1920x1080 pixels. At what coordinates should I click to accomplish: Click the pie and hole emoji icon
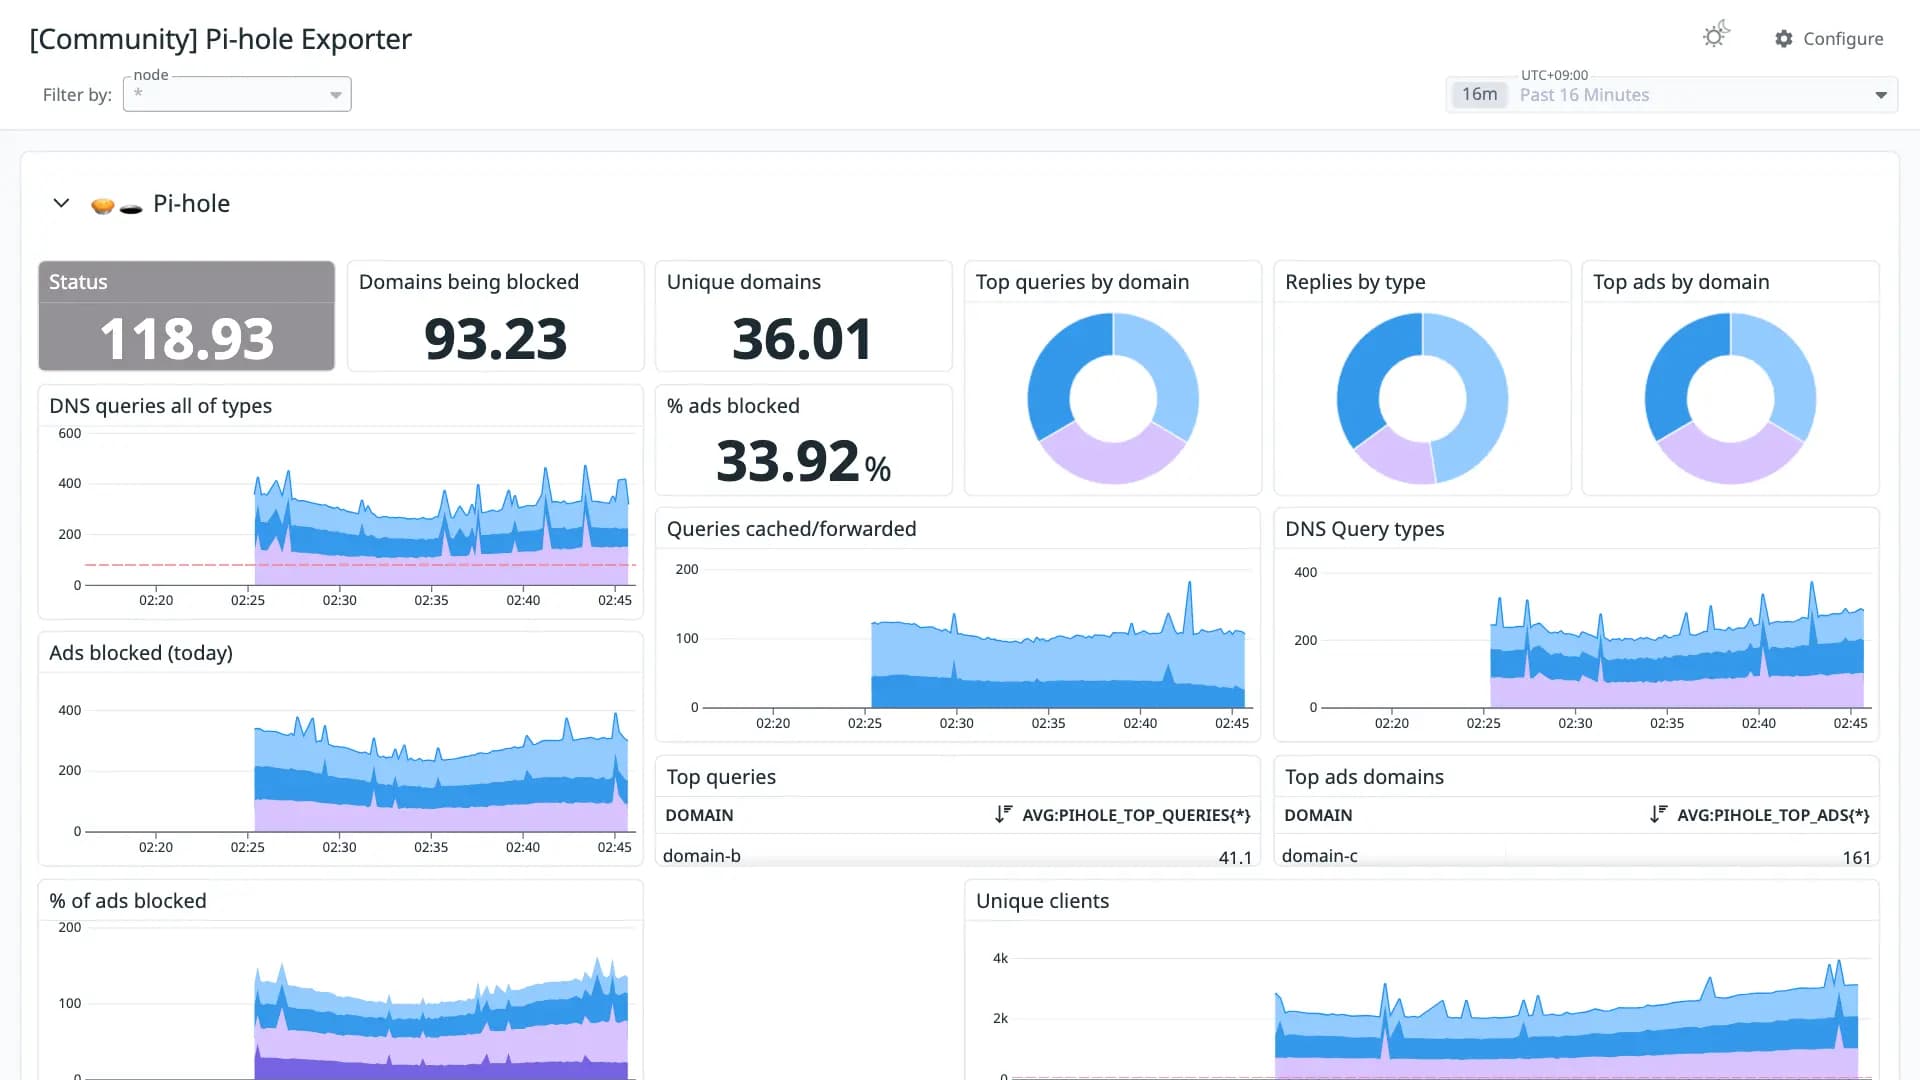tap(116, 206)
